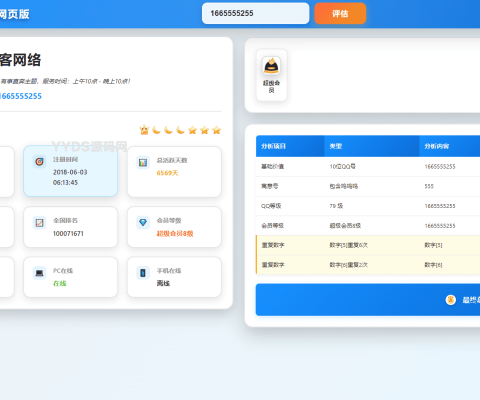Click the 2018-06-03 registration date
The height and width of the screenshot is (400, 480).
click(x=70, y=172)
